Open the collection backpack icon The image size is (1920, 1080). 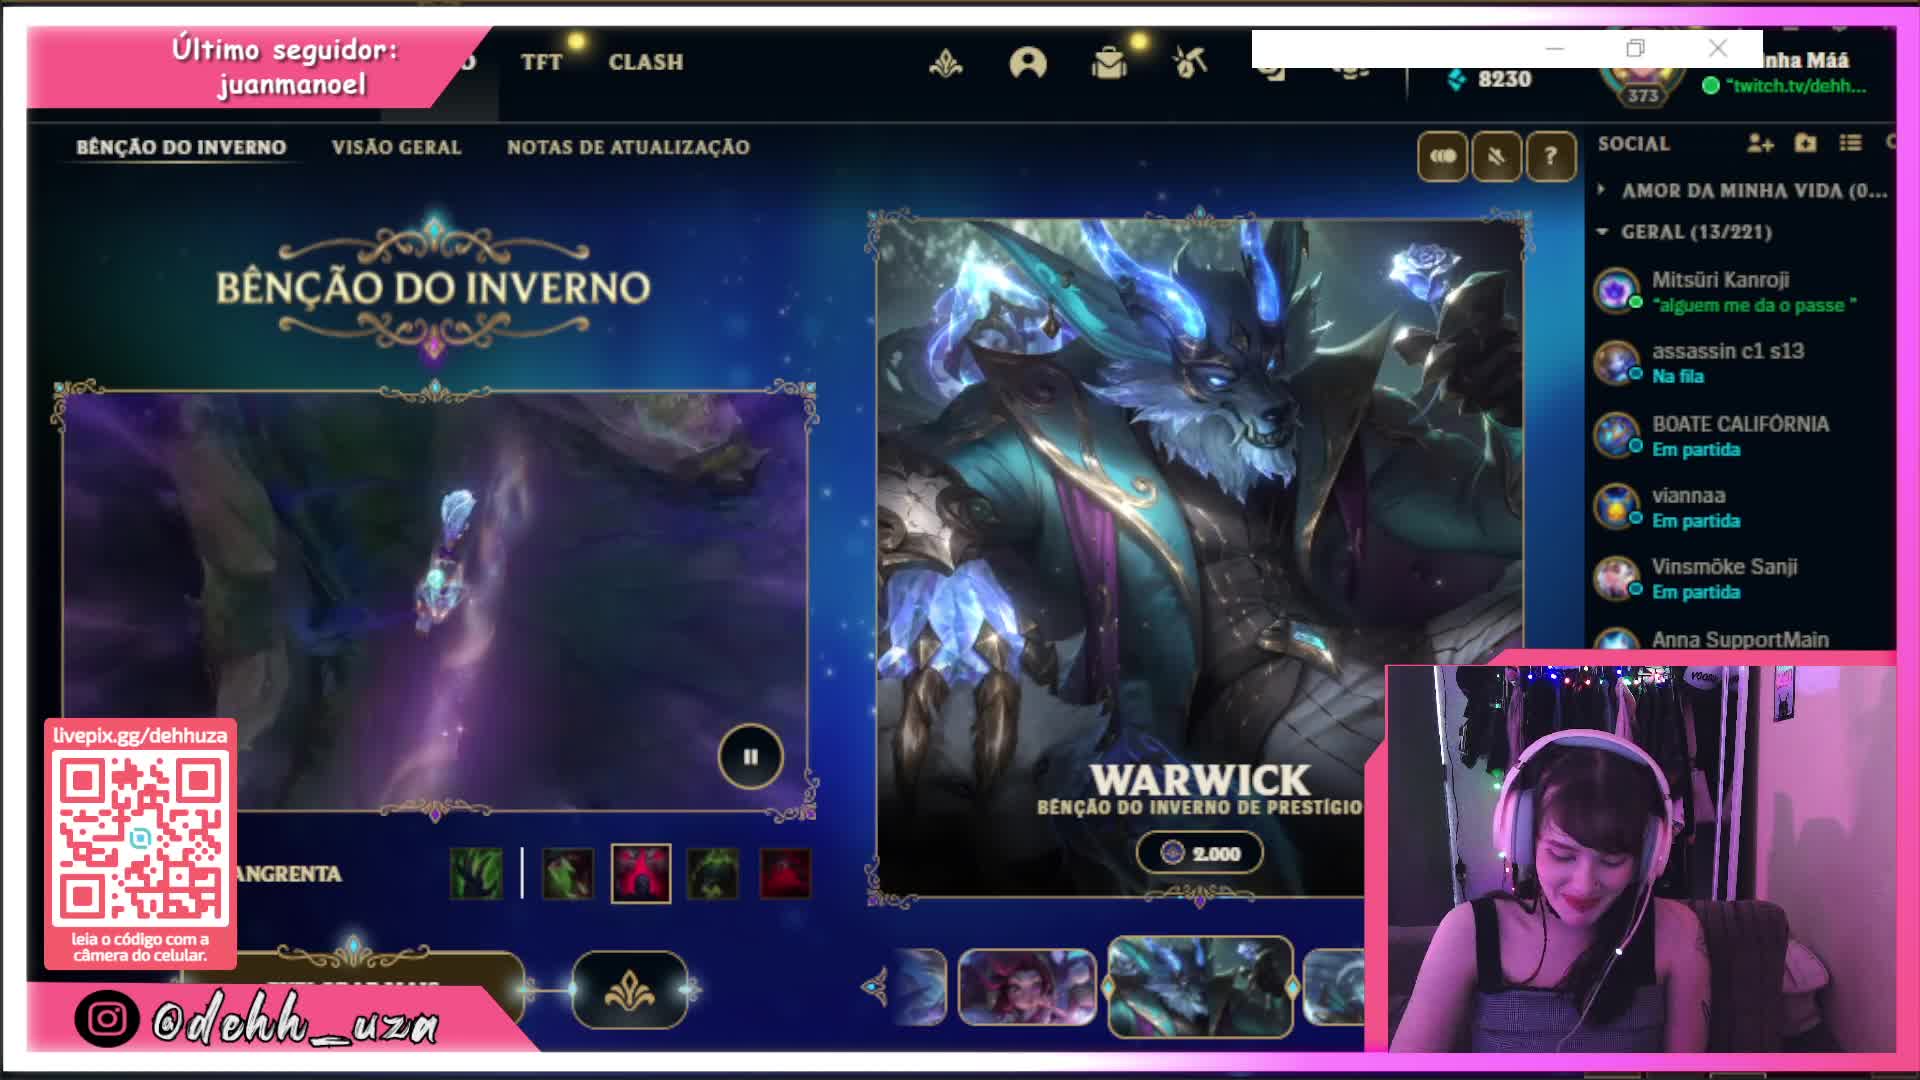tap(1109, 64)
